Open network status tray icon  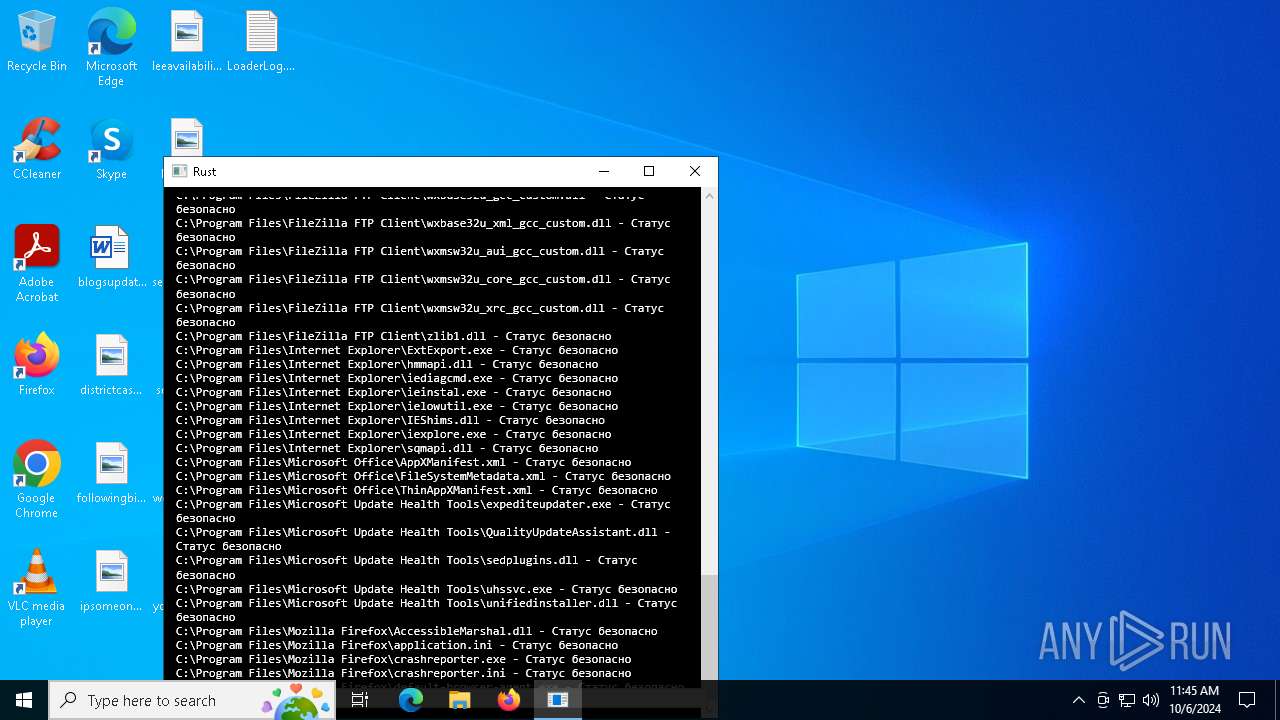point(1127,700)
